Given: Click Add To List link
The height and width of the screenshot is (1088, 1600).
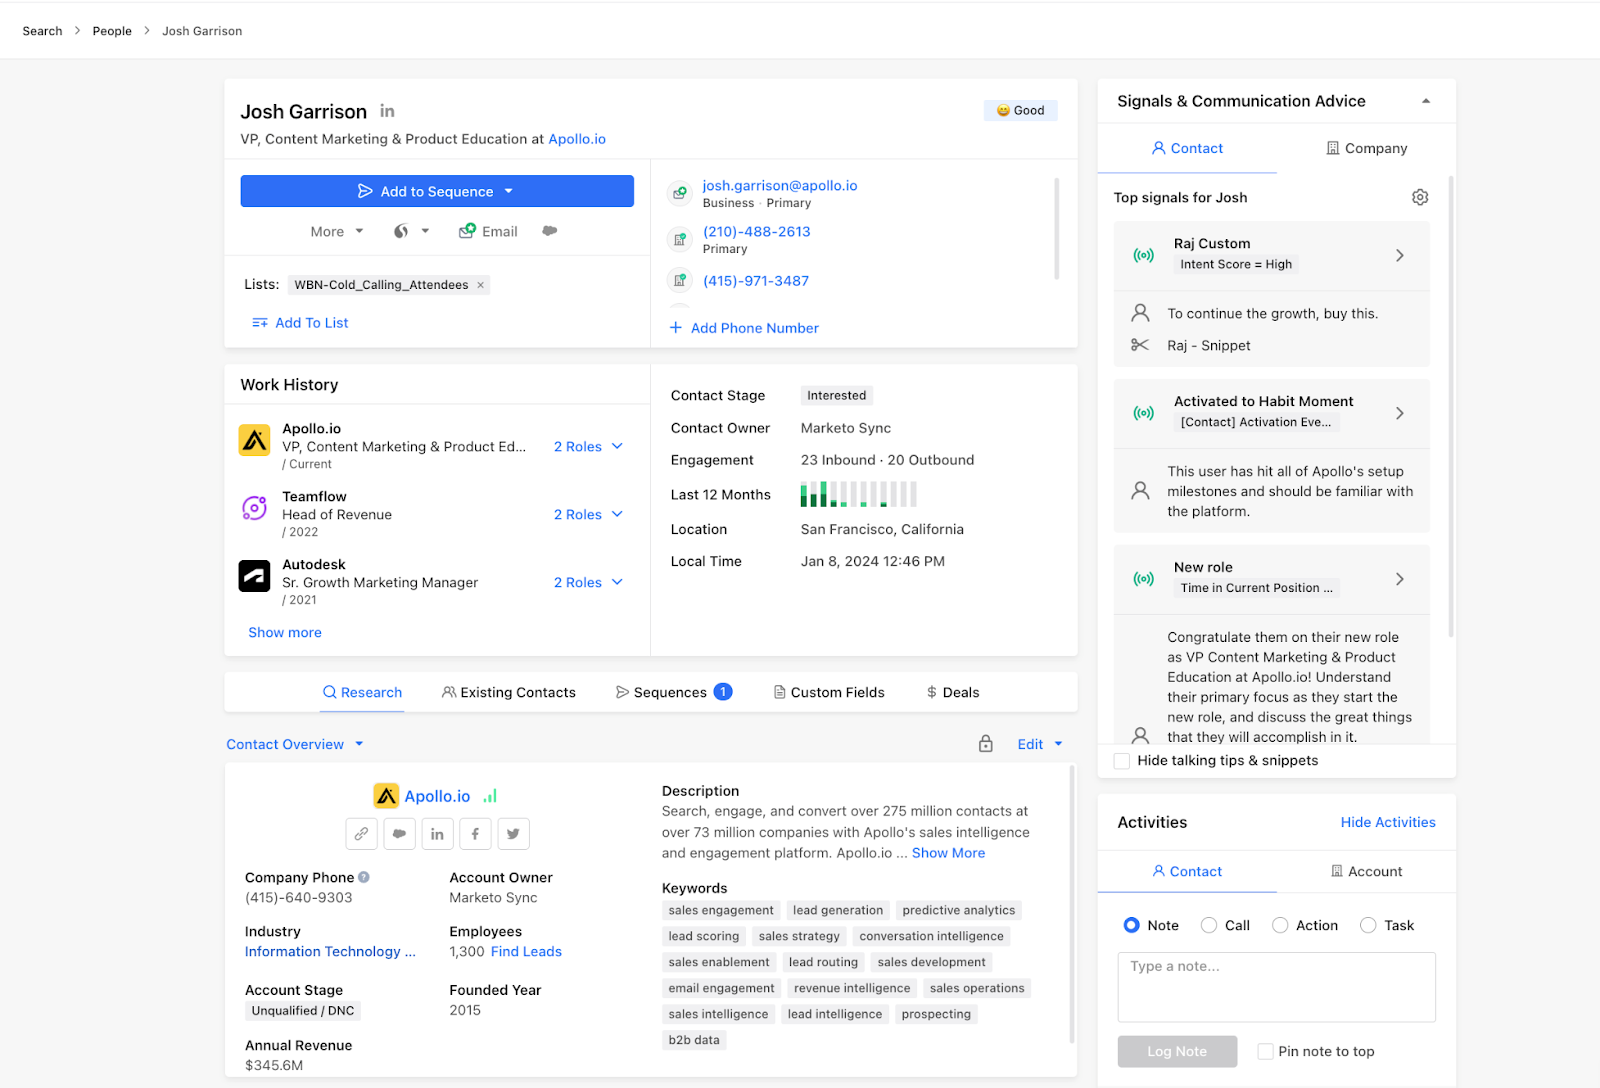Looking at the screenshot, I should 300,323.
